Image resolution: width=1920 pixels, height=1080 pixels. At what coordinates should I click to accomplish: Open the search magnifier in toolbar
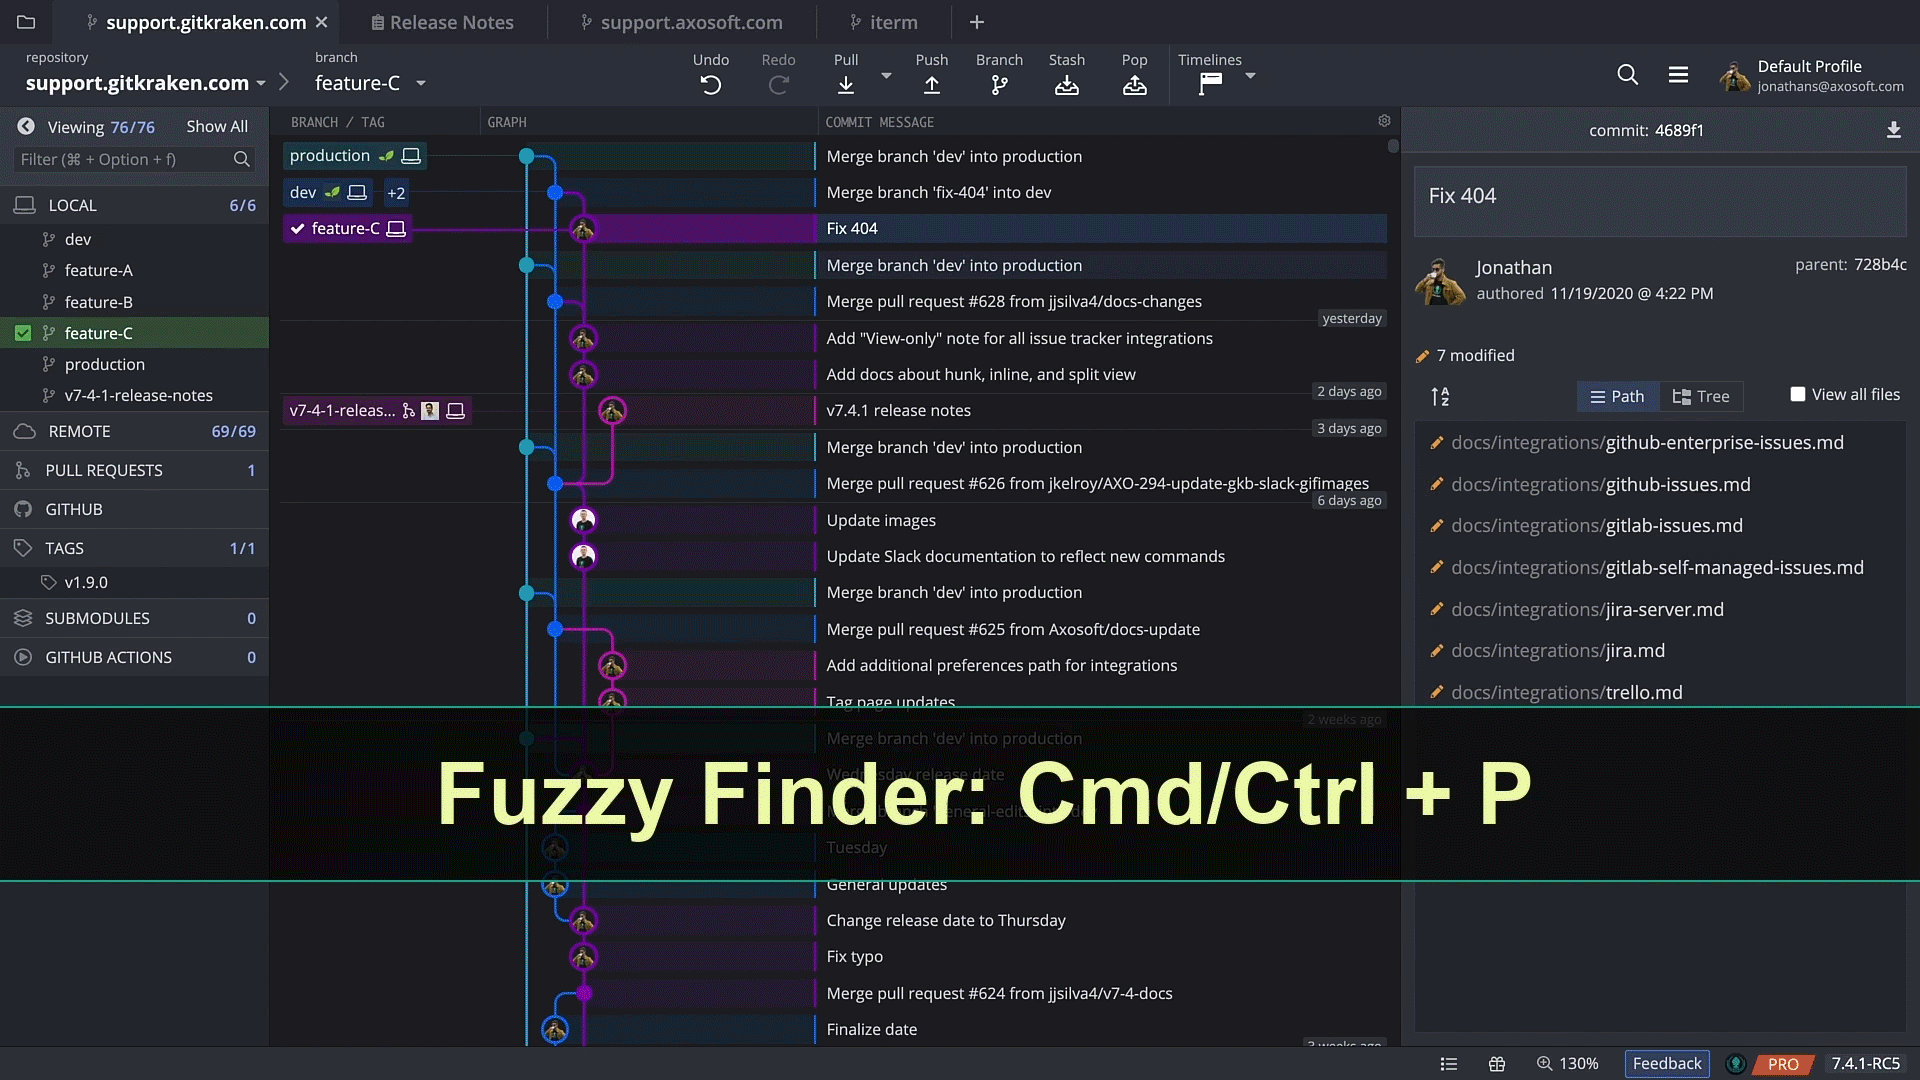(1627, 75)
